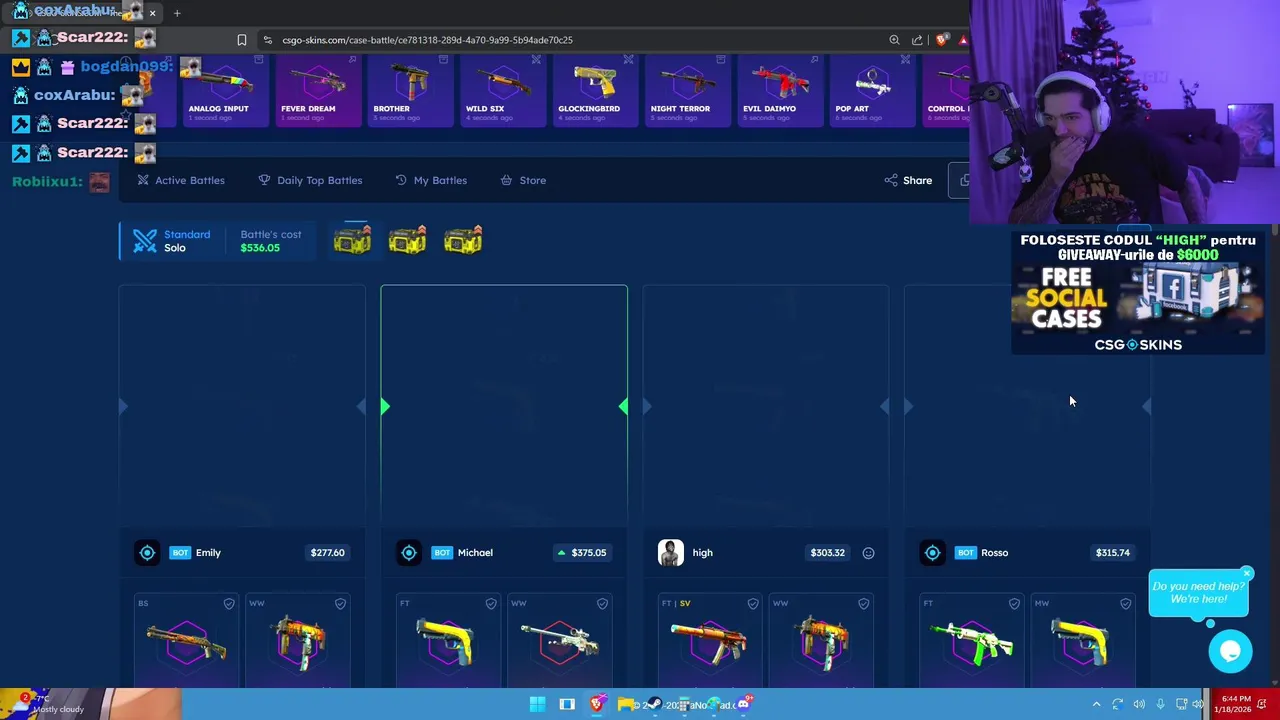
Task: Click shield check on Rosso's FT skin
Action: [1014, 603]
